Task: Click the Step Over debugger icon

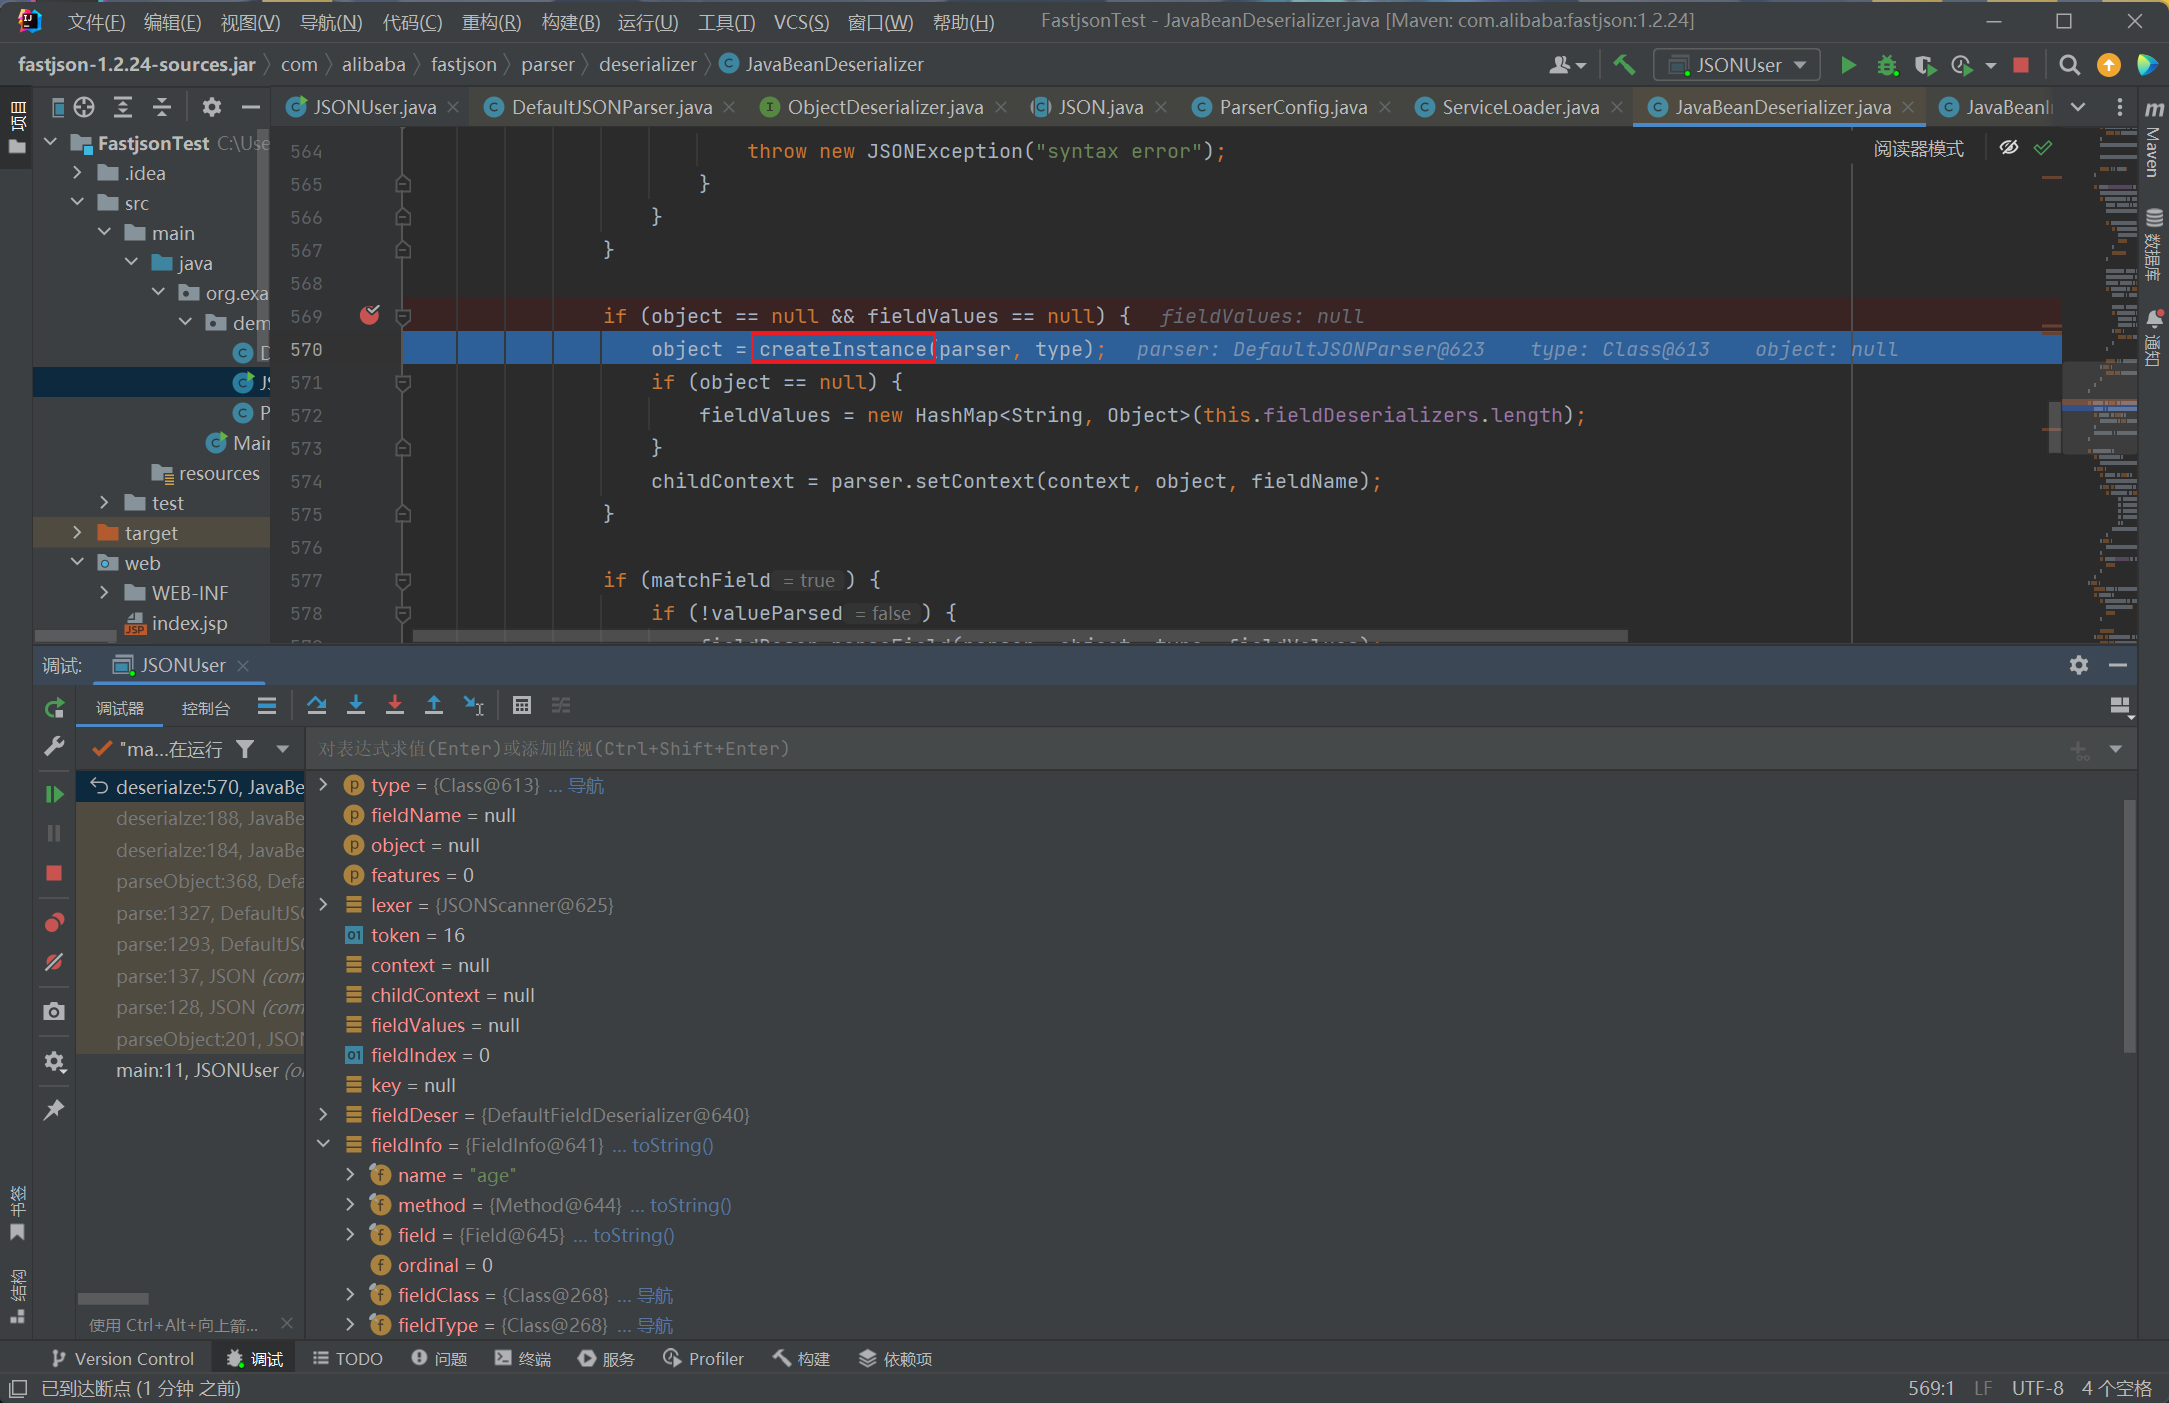Action: tap(317, 706)
